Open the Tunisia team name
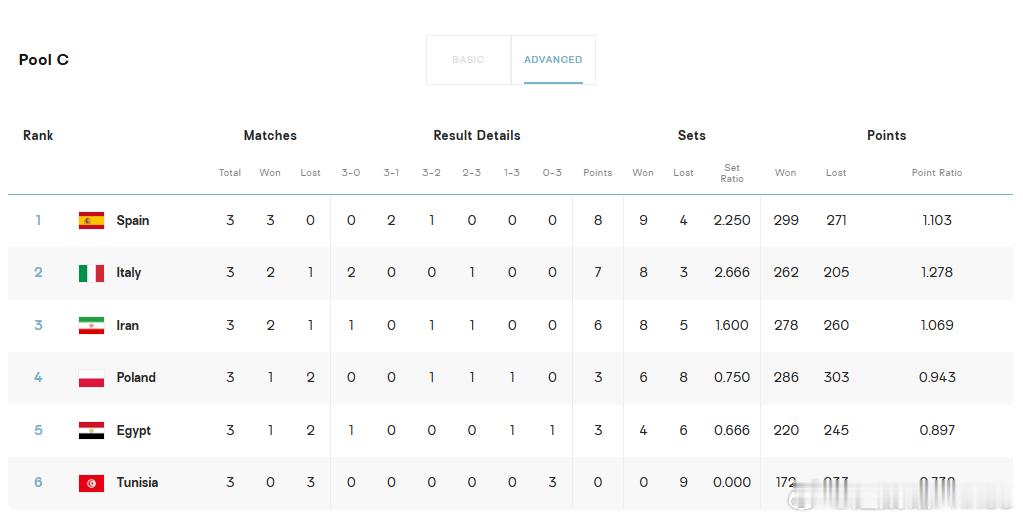The height and width of the screenshot is (520, 1023). (x=137, y=483)
